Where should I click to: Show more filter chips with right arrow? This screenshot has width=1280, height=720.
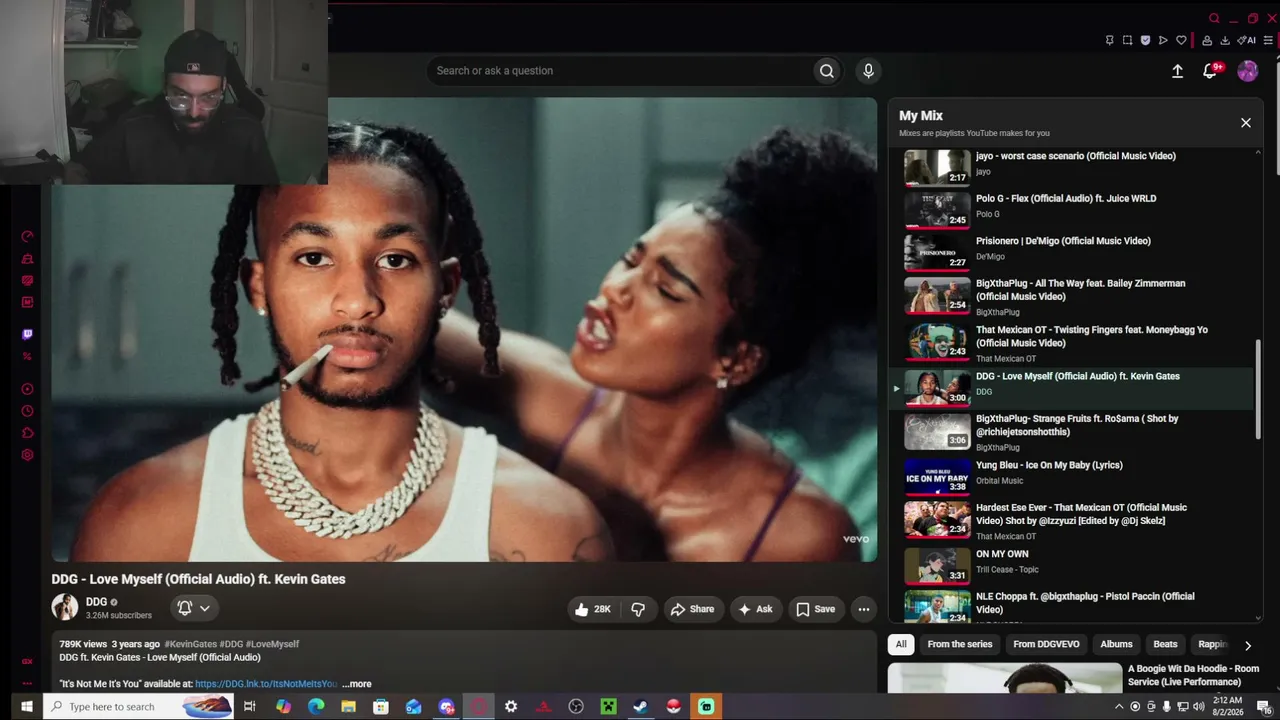(1247, 645)
